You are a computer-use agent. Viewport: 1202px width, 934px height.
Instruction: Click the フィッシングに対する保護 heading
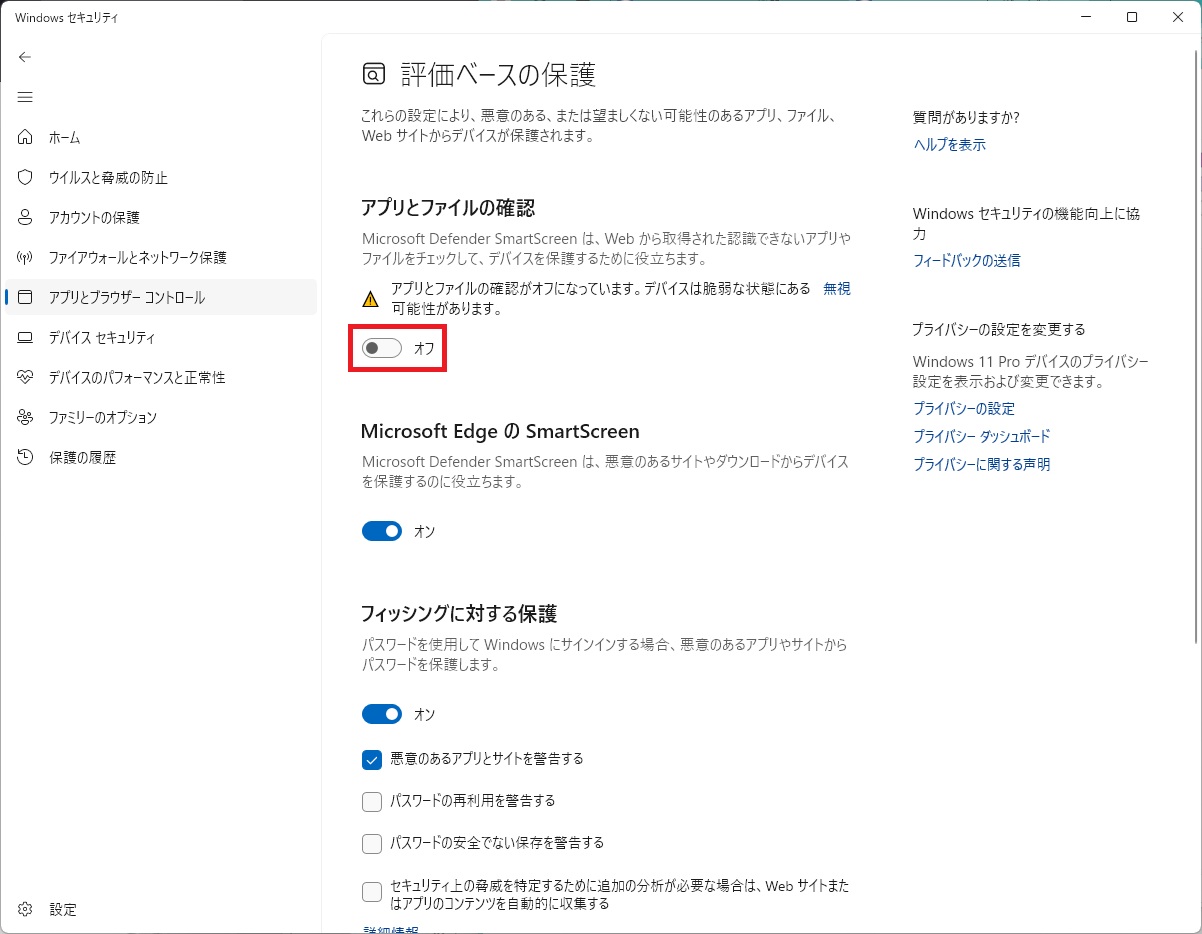coord(459,614)
